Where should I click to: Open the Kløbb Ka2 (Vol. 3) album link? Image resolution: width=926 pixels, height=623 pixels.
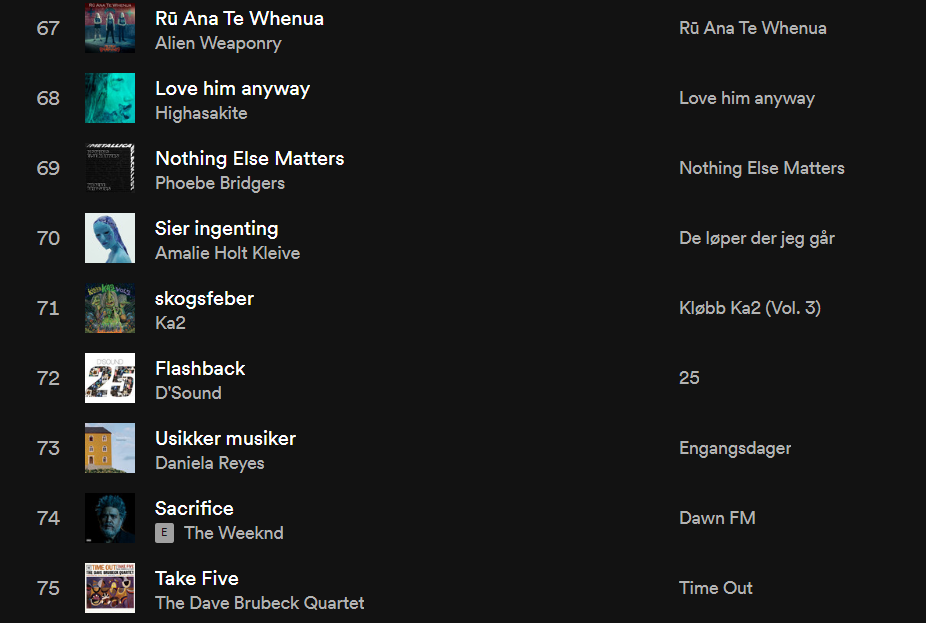coord(749,308)
